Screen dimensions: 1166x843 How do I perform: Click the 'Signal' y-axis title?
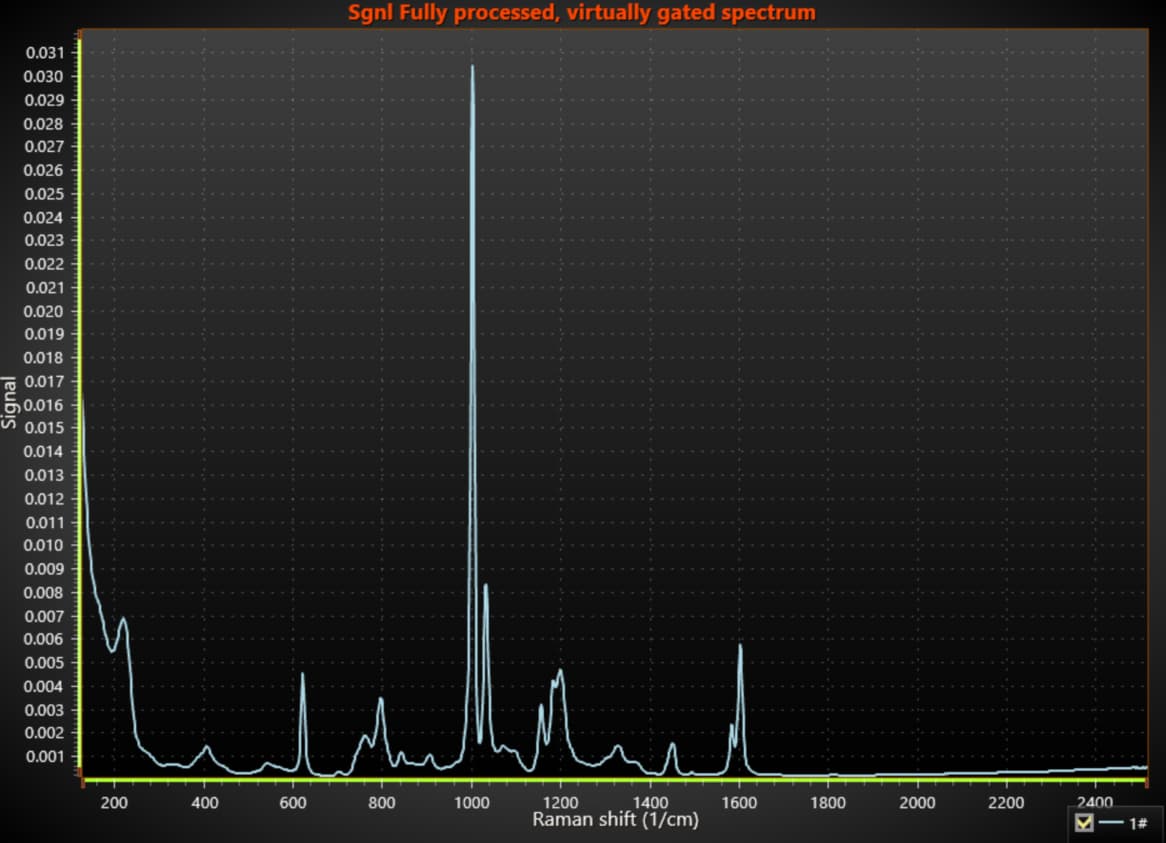[10, 402]
